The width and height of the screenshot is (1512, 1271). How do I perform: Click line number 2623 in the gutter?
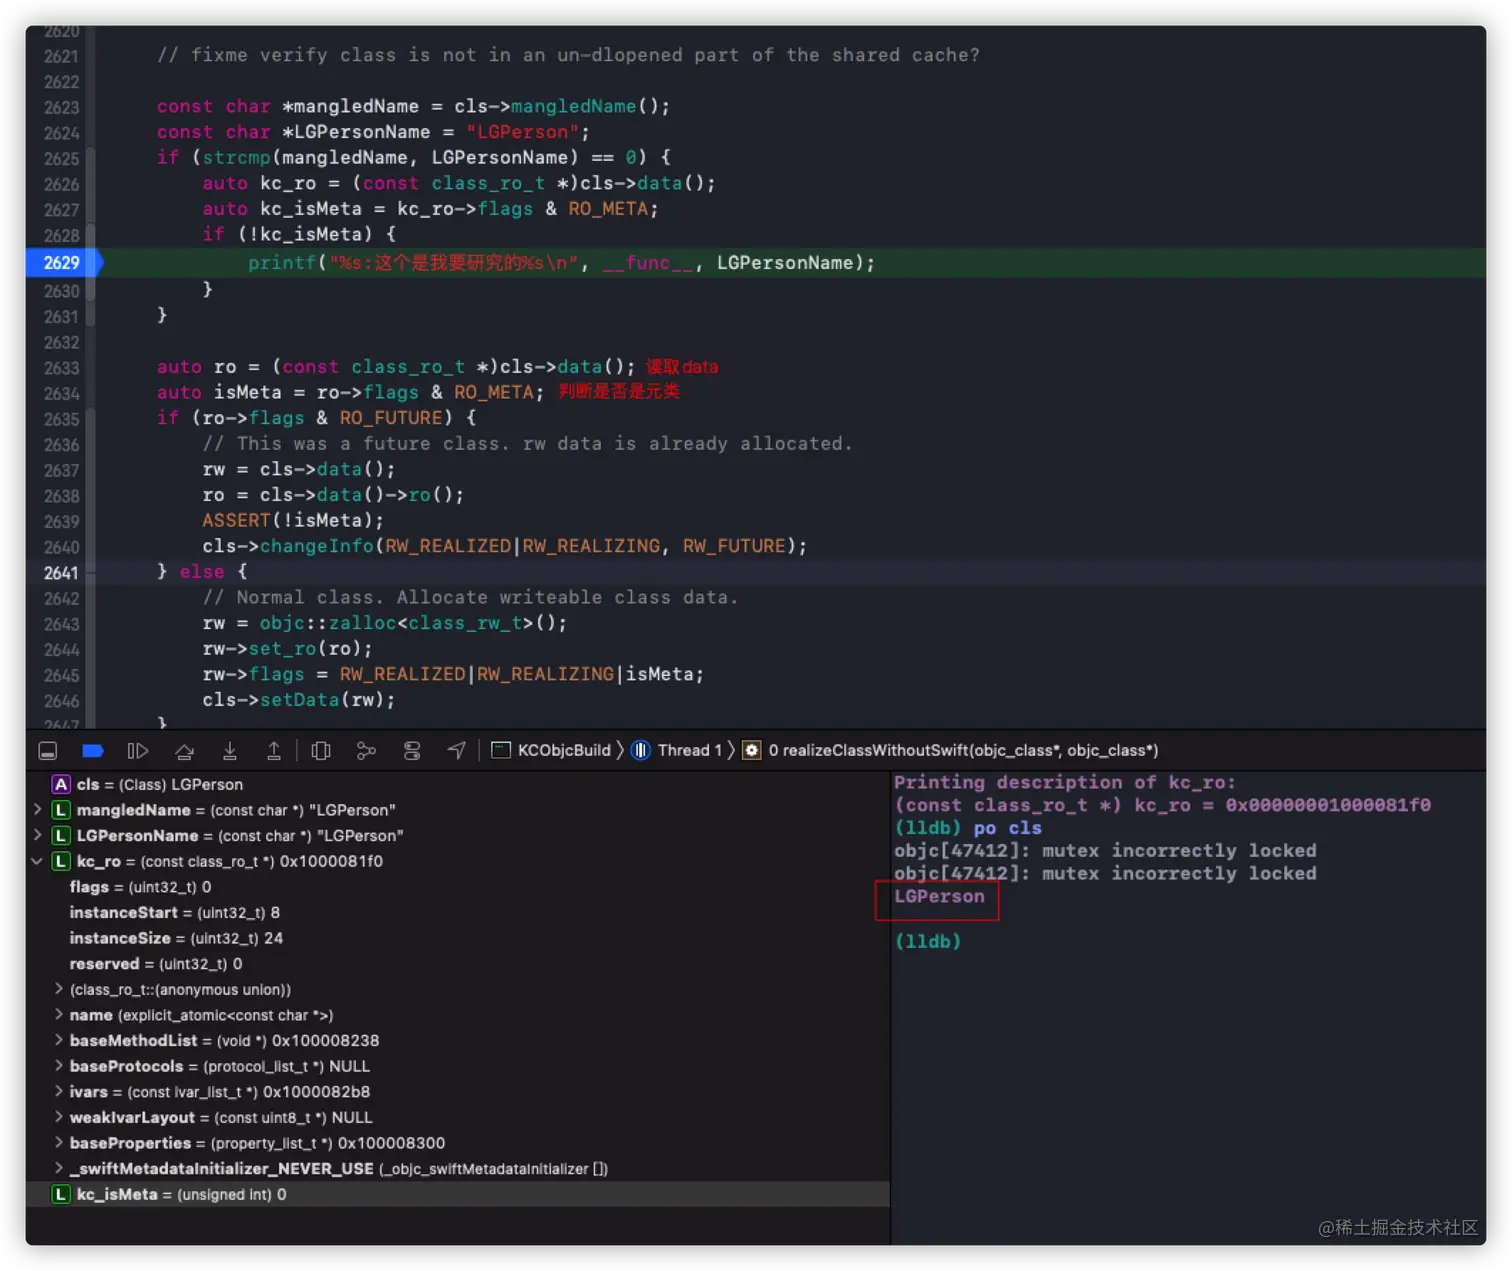[61, 107]
